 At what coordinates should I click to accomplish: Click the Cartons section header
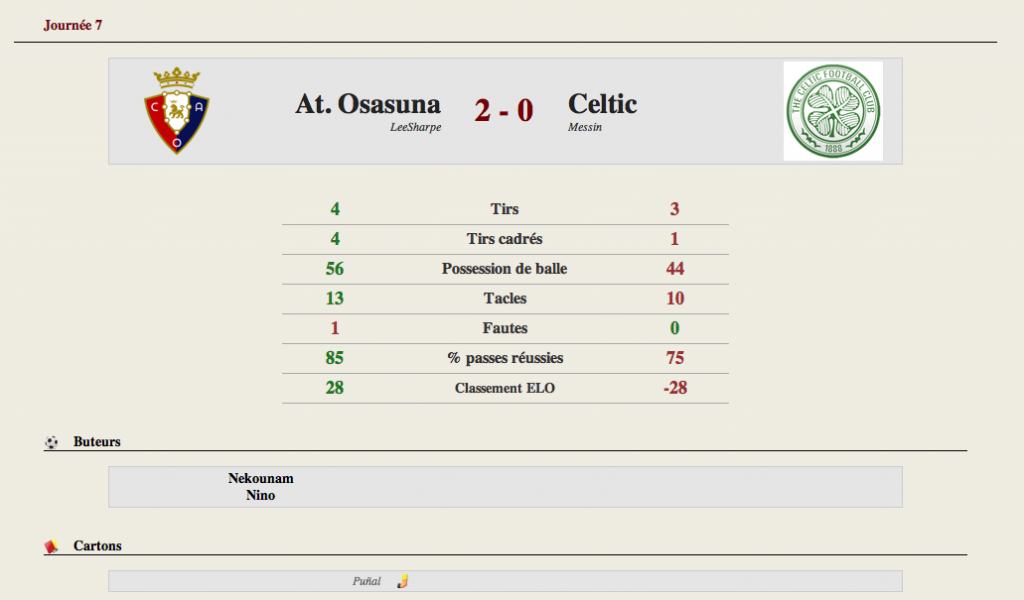click(97, 546)
